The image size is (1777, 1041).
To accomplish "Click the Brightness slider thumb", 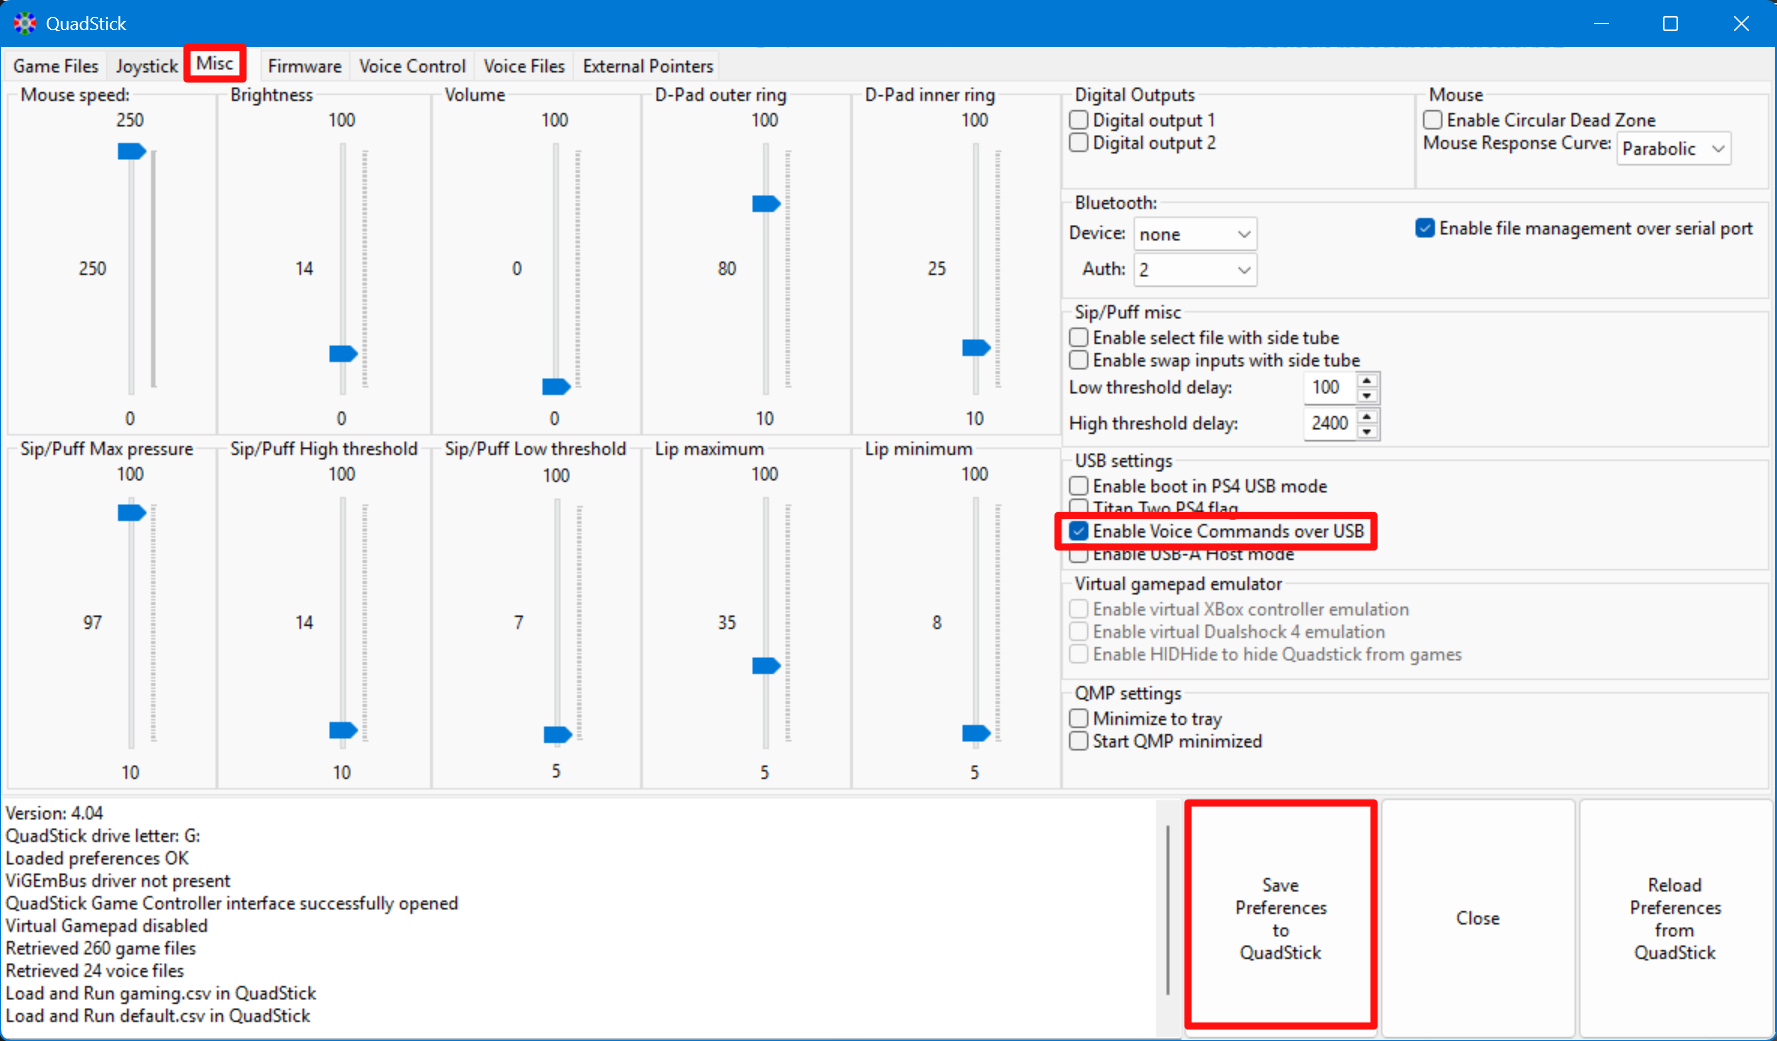I will pyautogui.click(x=343, y=354).
